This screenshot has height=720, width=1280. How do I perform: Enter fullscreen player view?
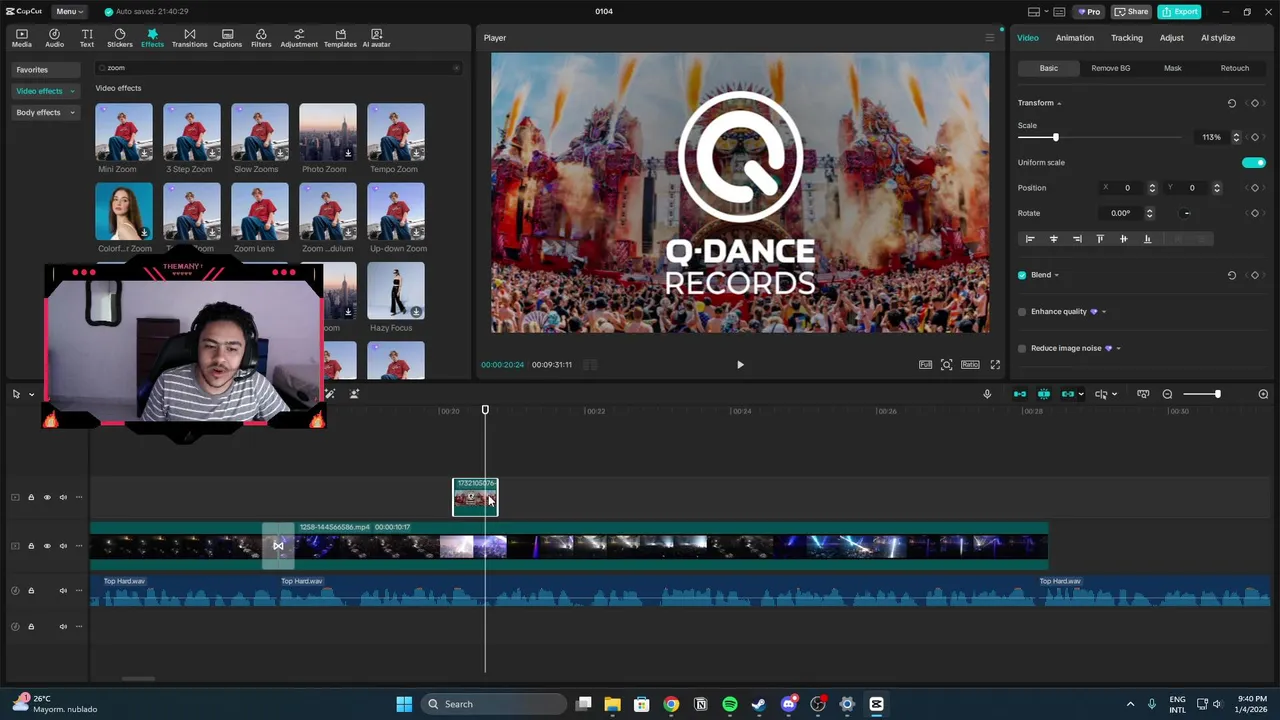pyautogui.click(x=995, y=365)
